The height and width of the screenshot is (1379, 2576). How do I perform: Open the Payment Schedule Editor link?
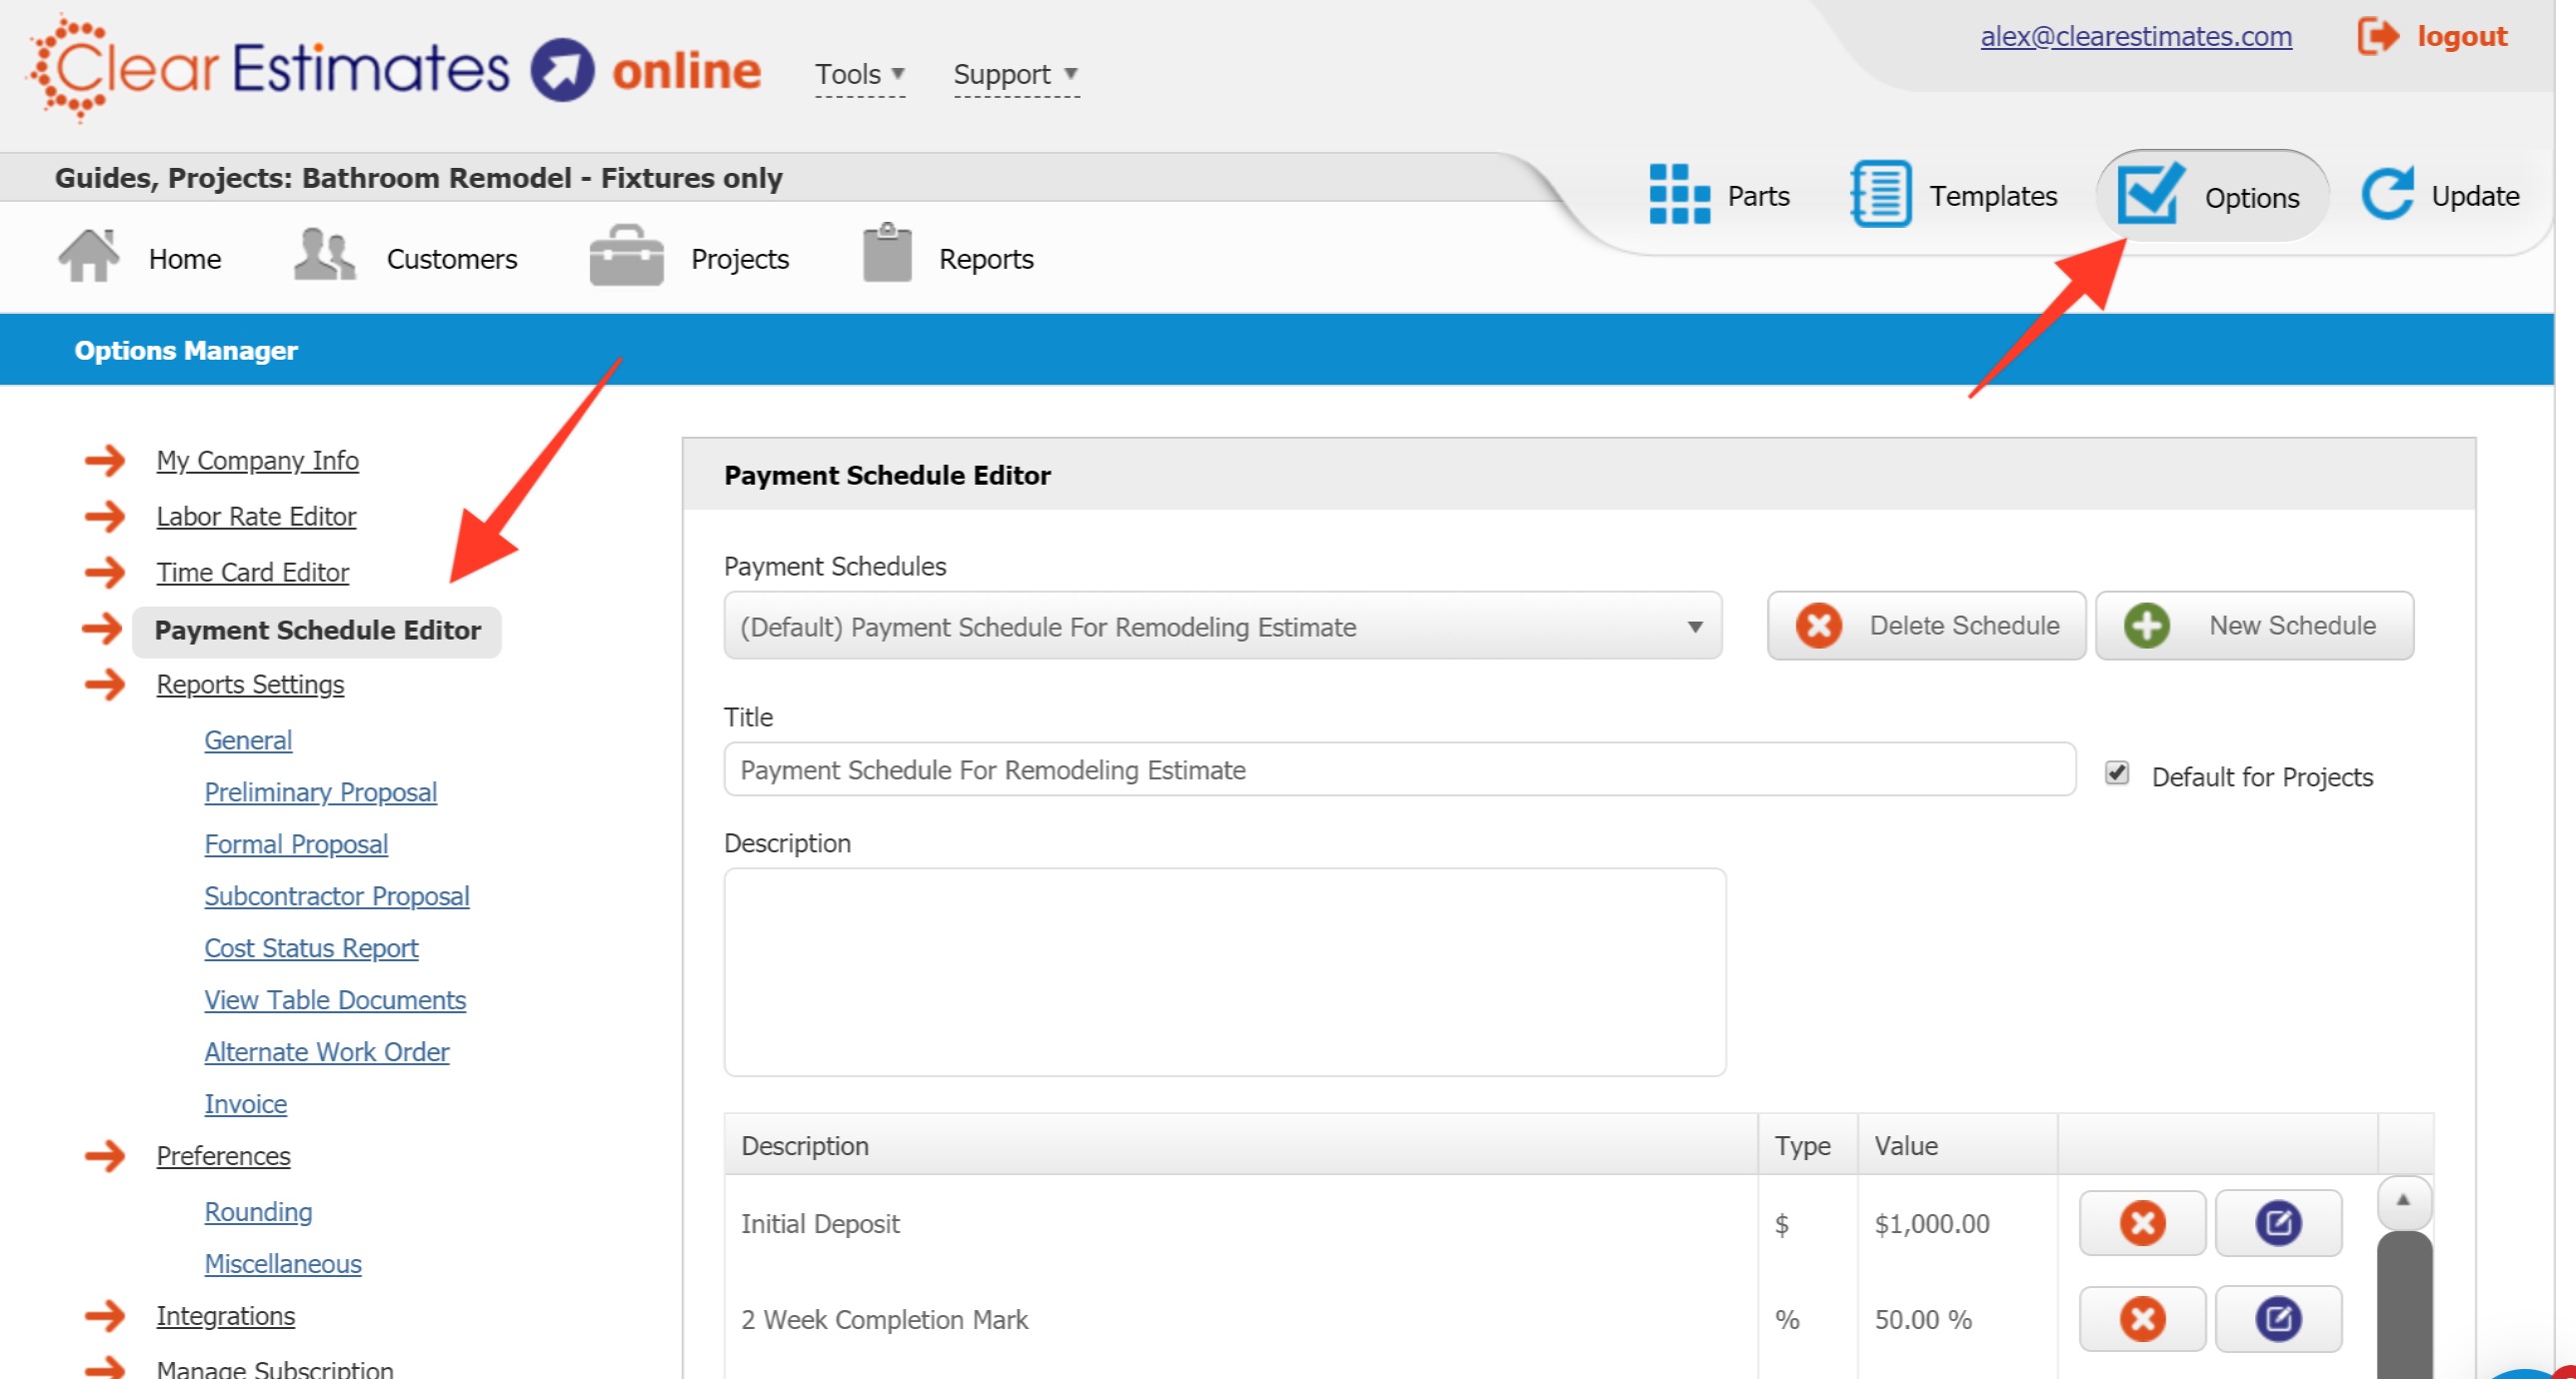pyautogui.click(x=317, y=630)
